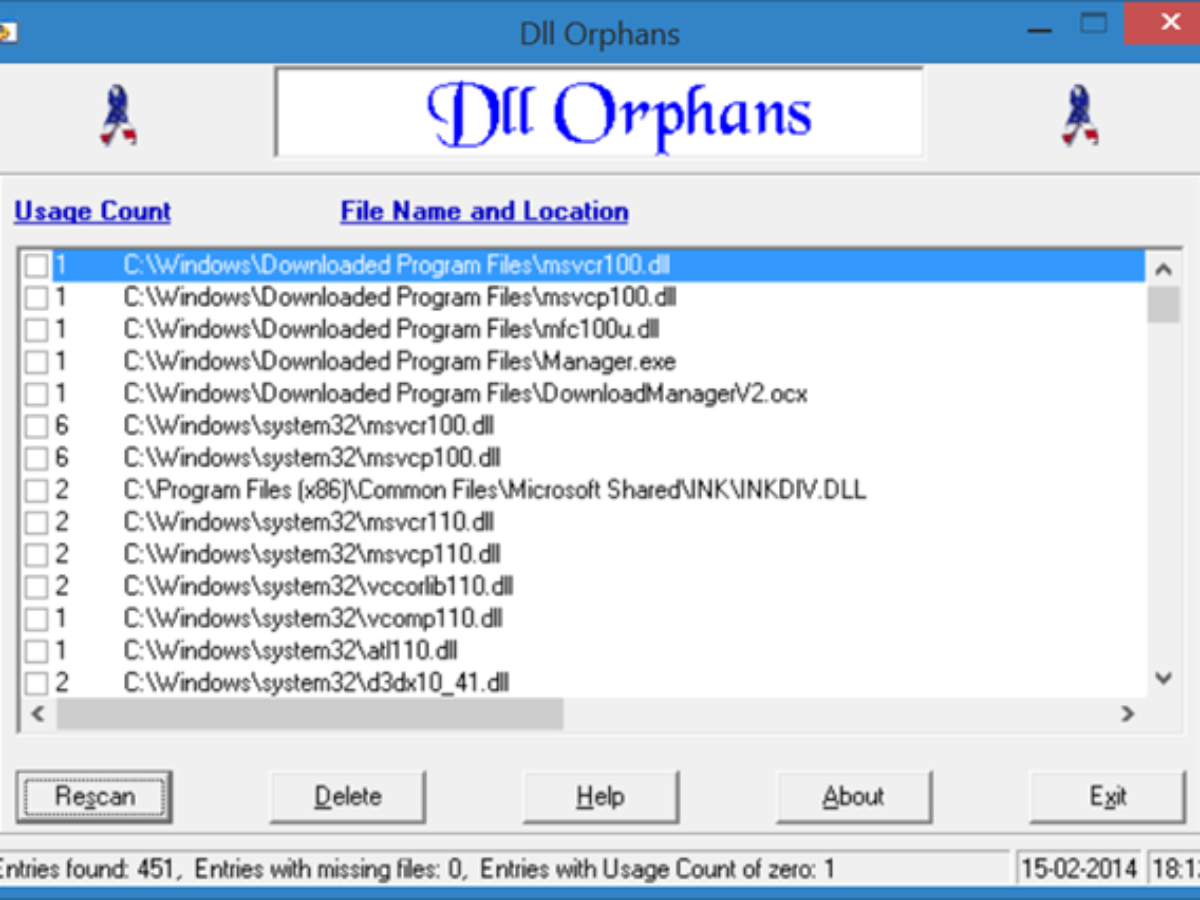
Task: Select the msvcr110.dll checkbox
Action: (36, 522)
